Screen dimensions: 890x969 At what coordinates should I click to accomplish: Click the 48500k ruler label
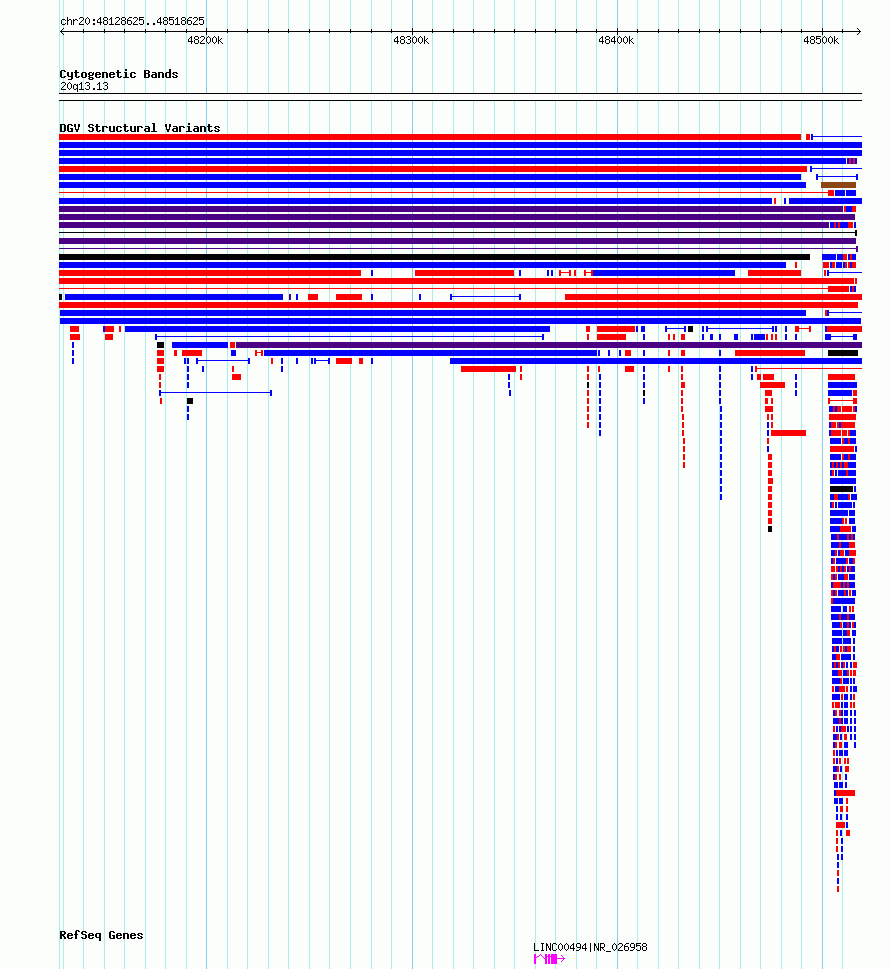pos(821,40)
